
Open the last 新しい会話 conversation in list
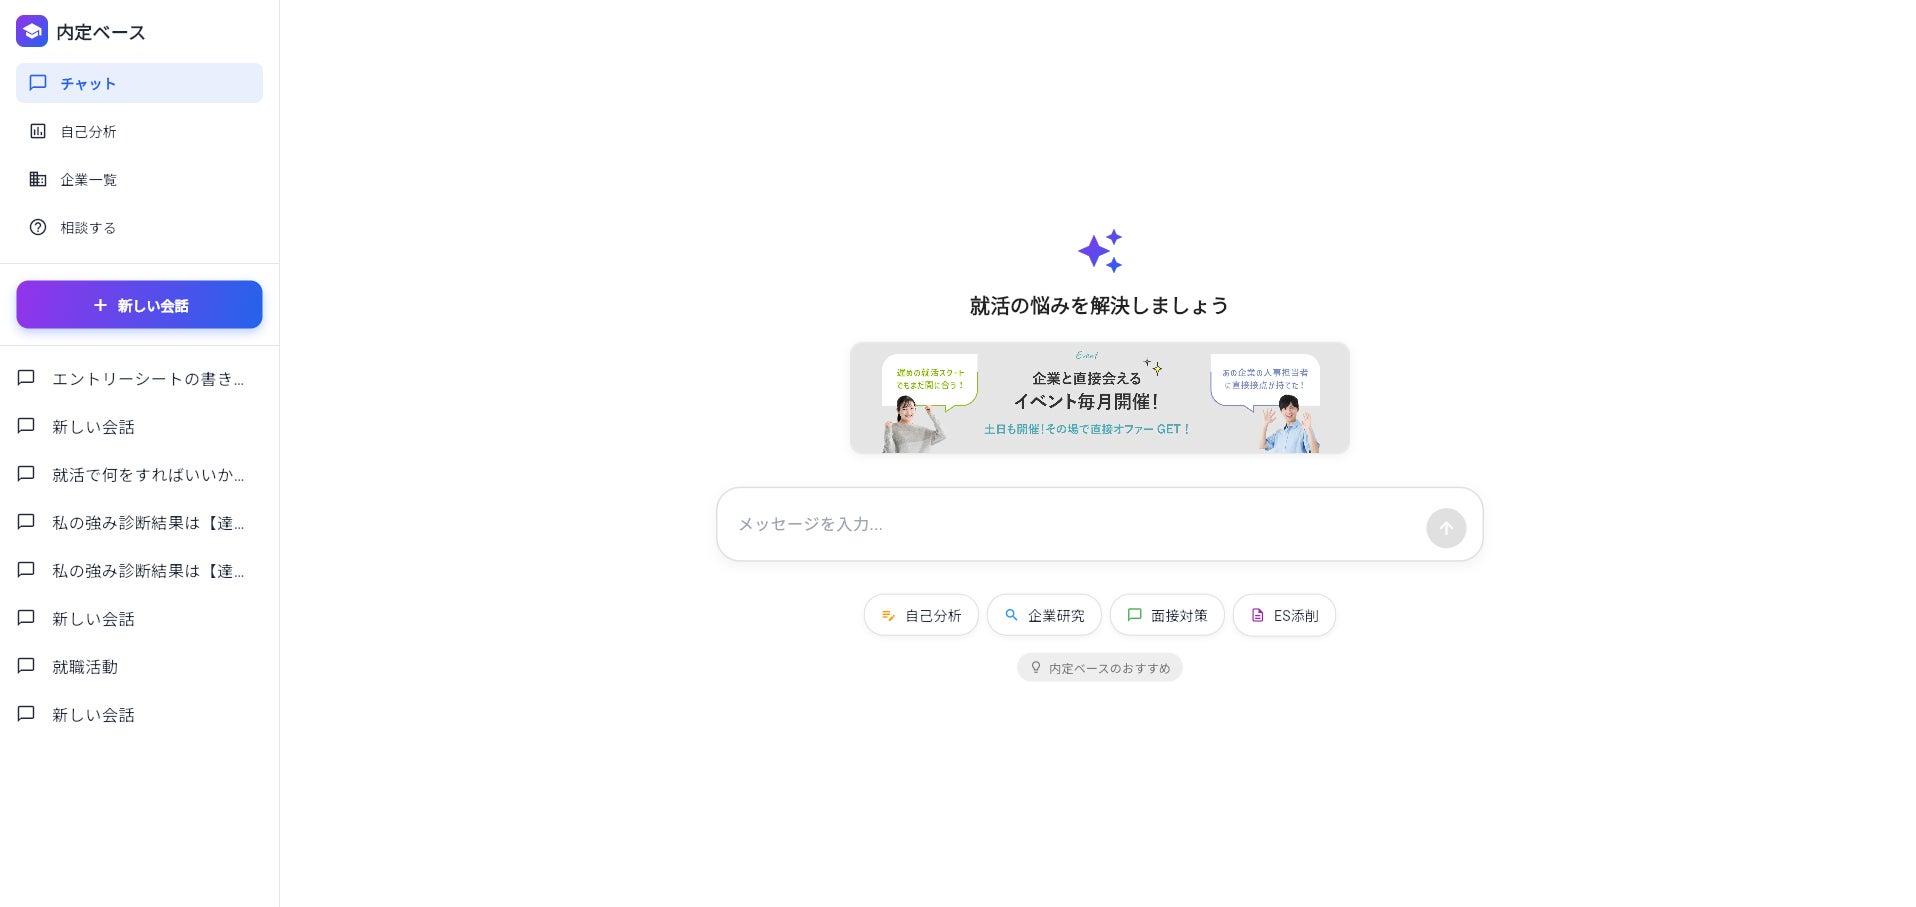pos(139,714)
